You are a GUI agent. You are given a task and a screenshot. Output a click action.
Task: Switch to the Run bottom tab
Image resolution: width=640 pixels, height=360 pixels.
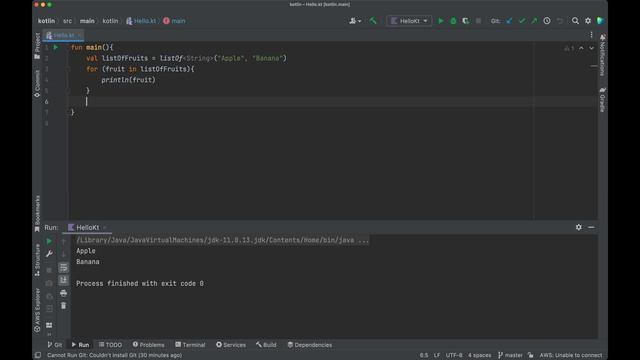pyautogui.click(x=80, y=345)
